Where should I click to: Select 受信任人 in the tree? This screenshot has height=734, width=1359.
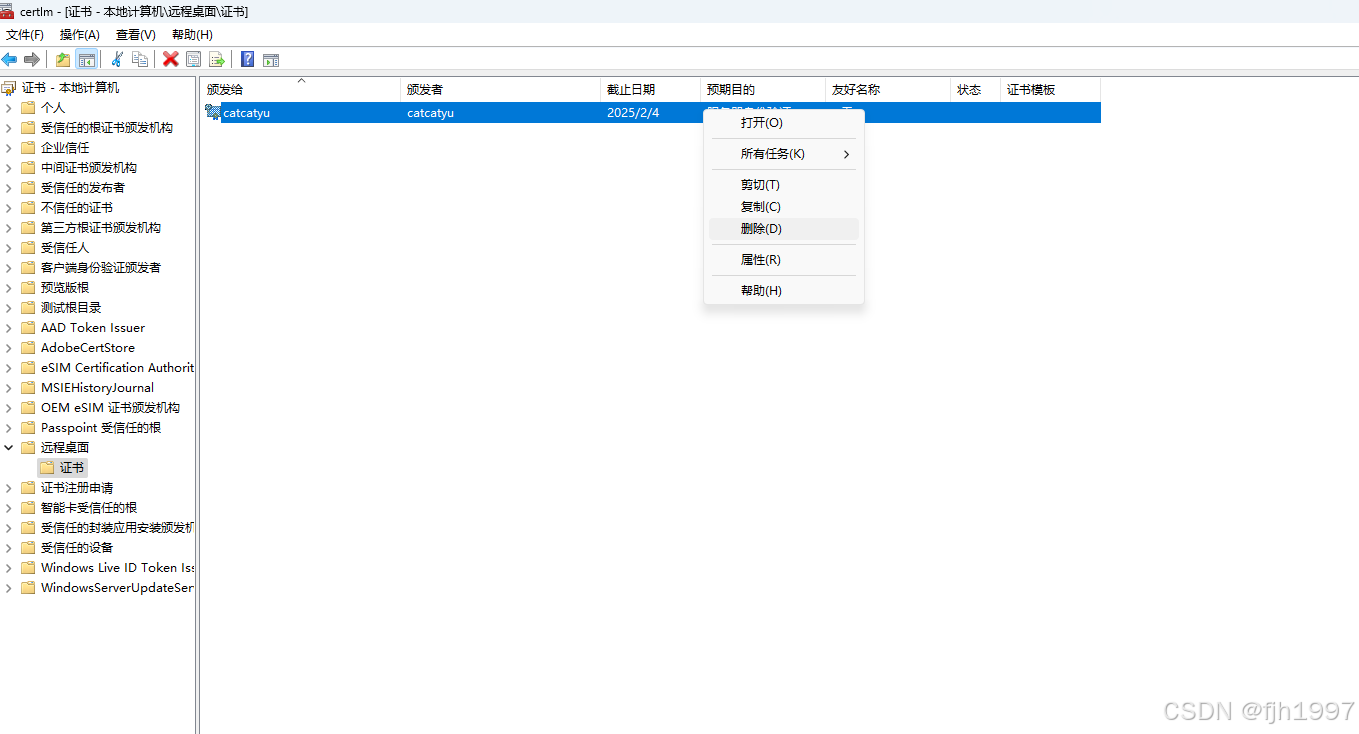pos(65,248)
